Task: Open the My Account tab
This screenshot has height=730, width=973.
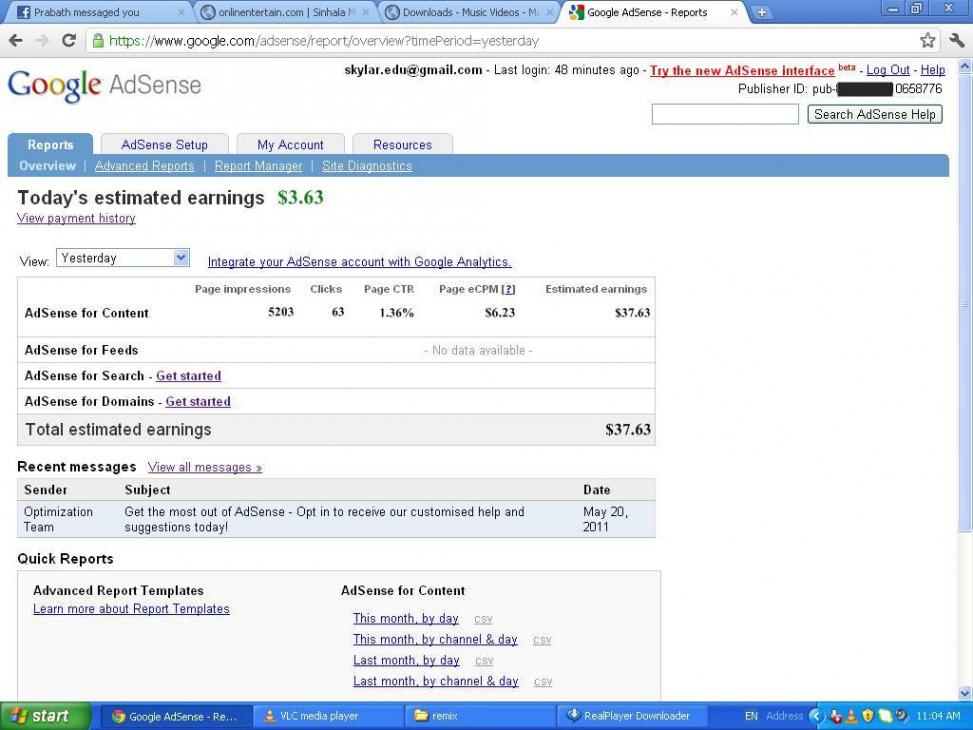Action: tap(290, 145)
